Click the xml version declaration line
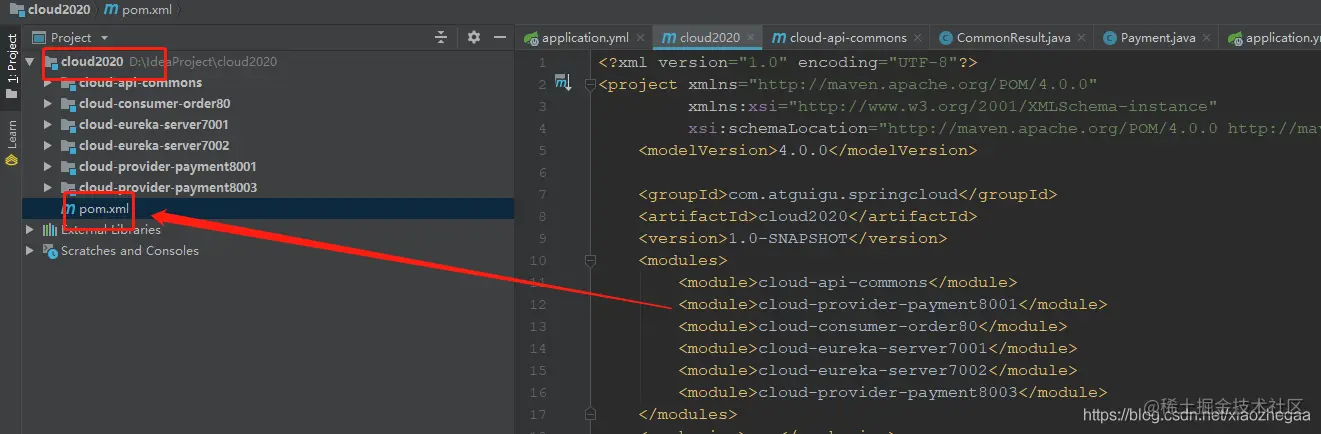This screenshot has width=1321, height=434. [788, 62]
